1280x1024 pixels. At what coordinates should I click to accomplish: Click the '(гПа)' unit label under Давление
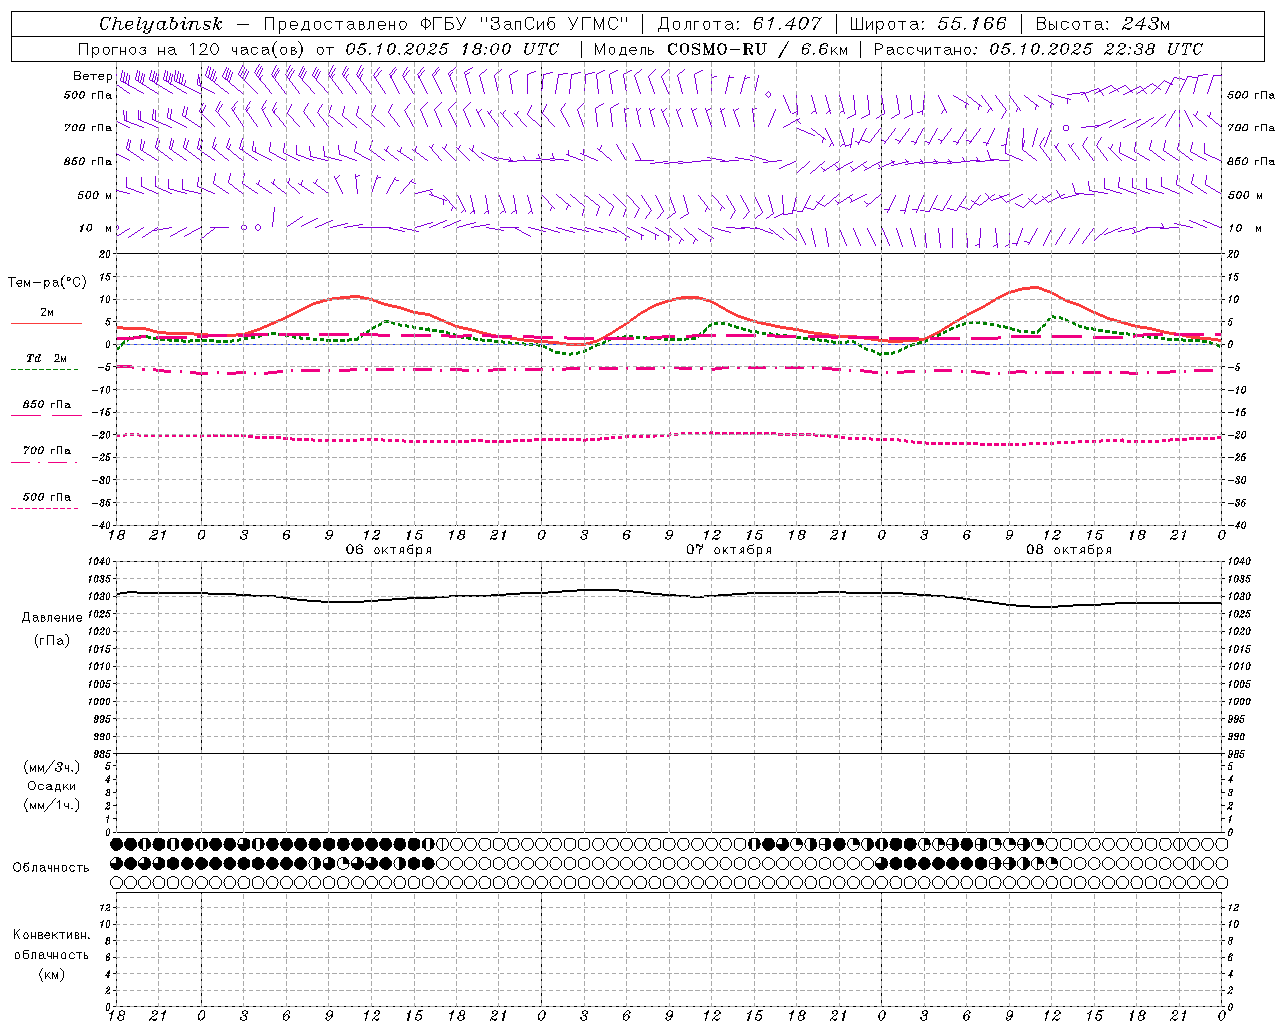click(x=52, y=640)
